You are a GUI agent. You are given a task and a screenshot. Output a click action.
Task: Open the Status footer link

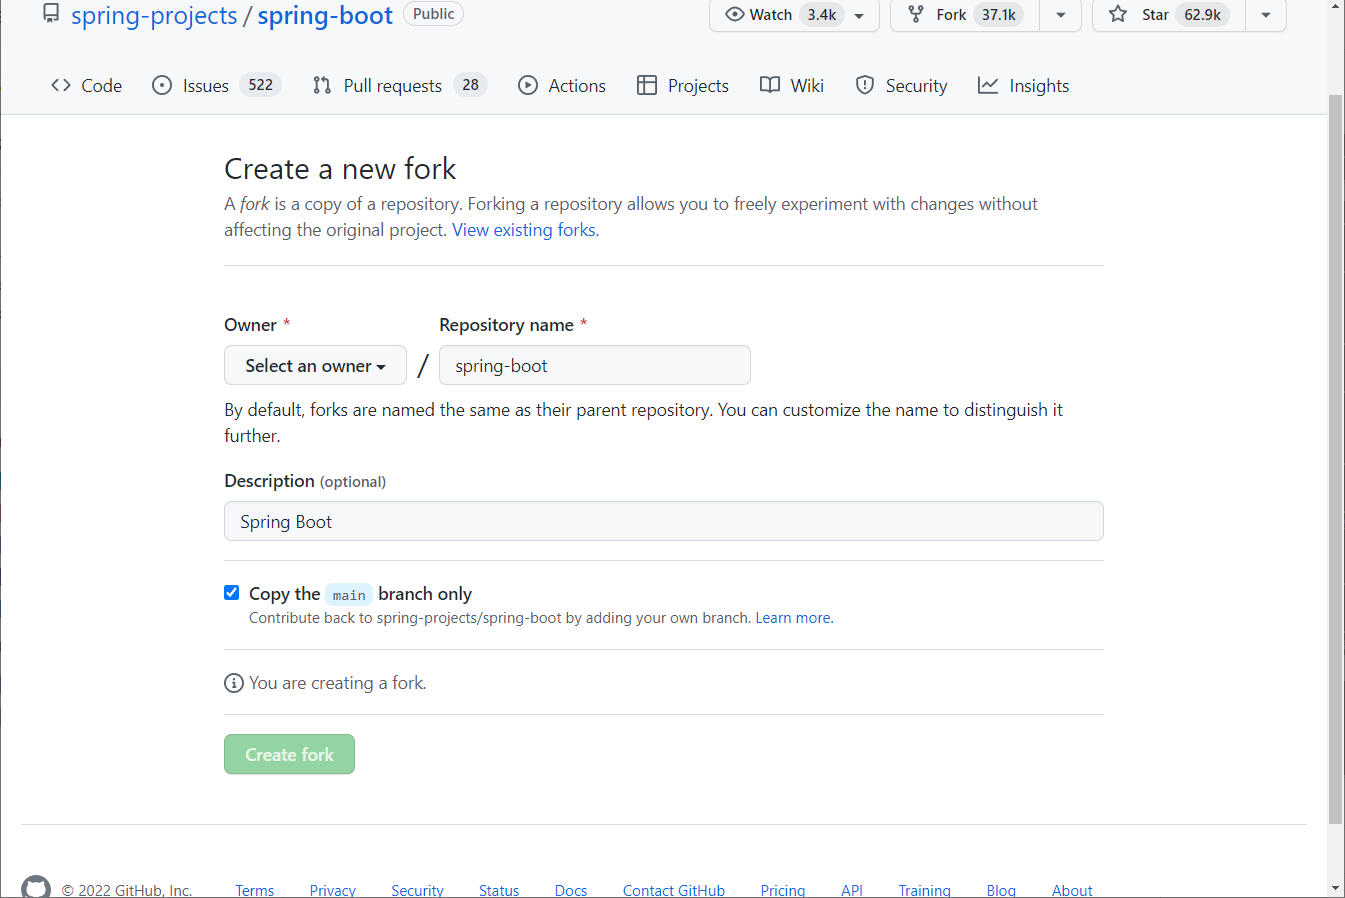(499, 890)
